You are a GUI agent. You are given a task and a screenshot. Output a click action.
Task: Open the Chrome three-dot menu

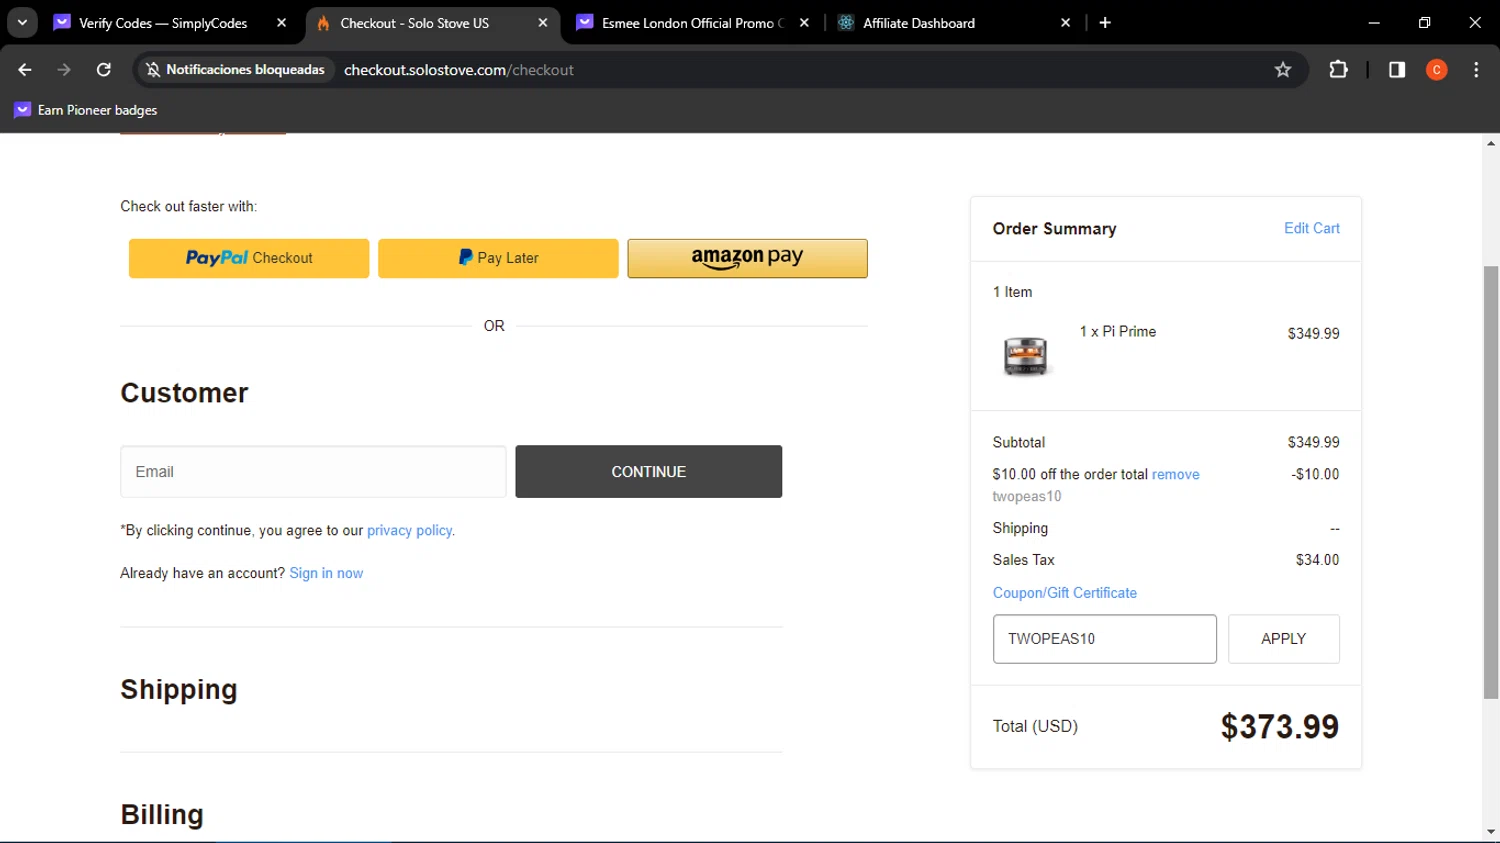[1476, 70]
